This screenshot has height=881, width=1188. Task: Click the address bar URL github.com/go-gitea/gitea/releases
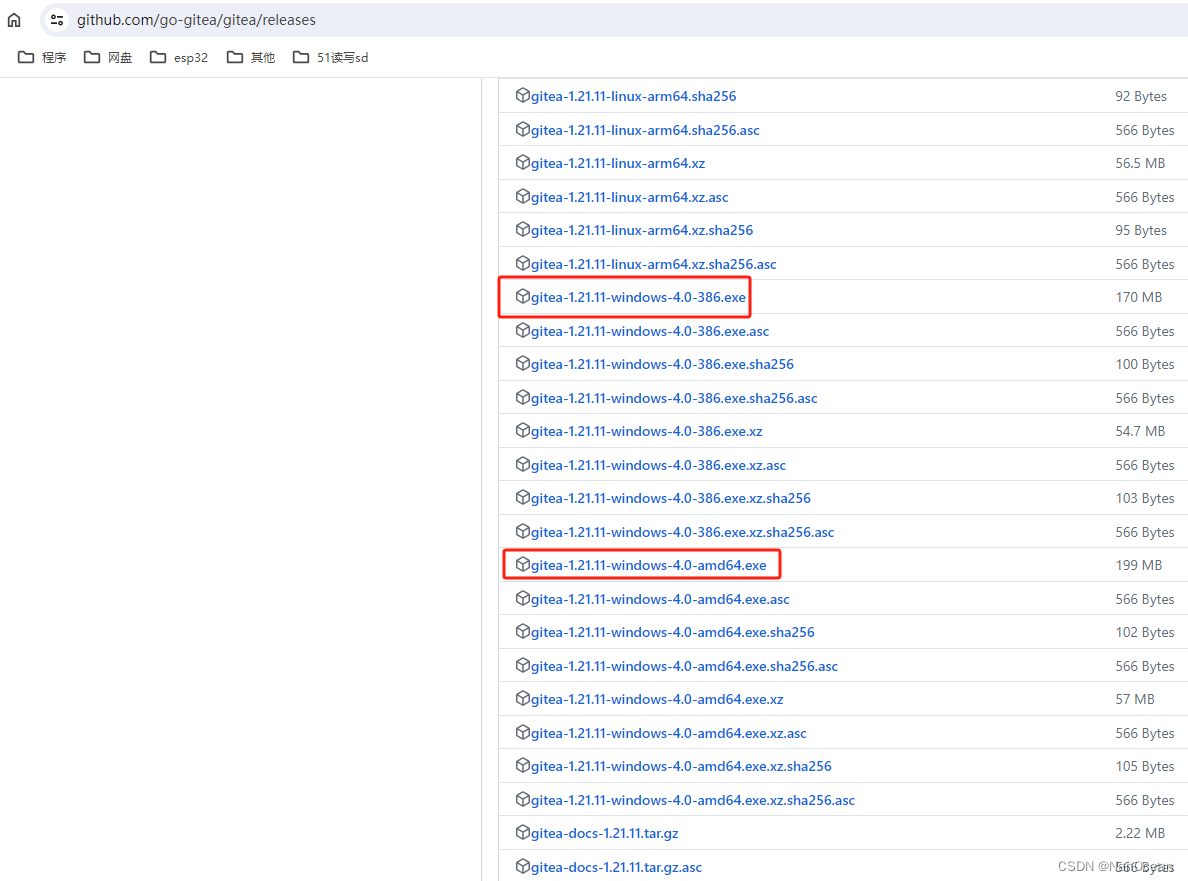click(x=196, y=20)
